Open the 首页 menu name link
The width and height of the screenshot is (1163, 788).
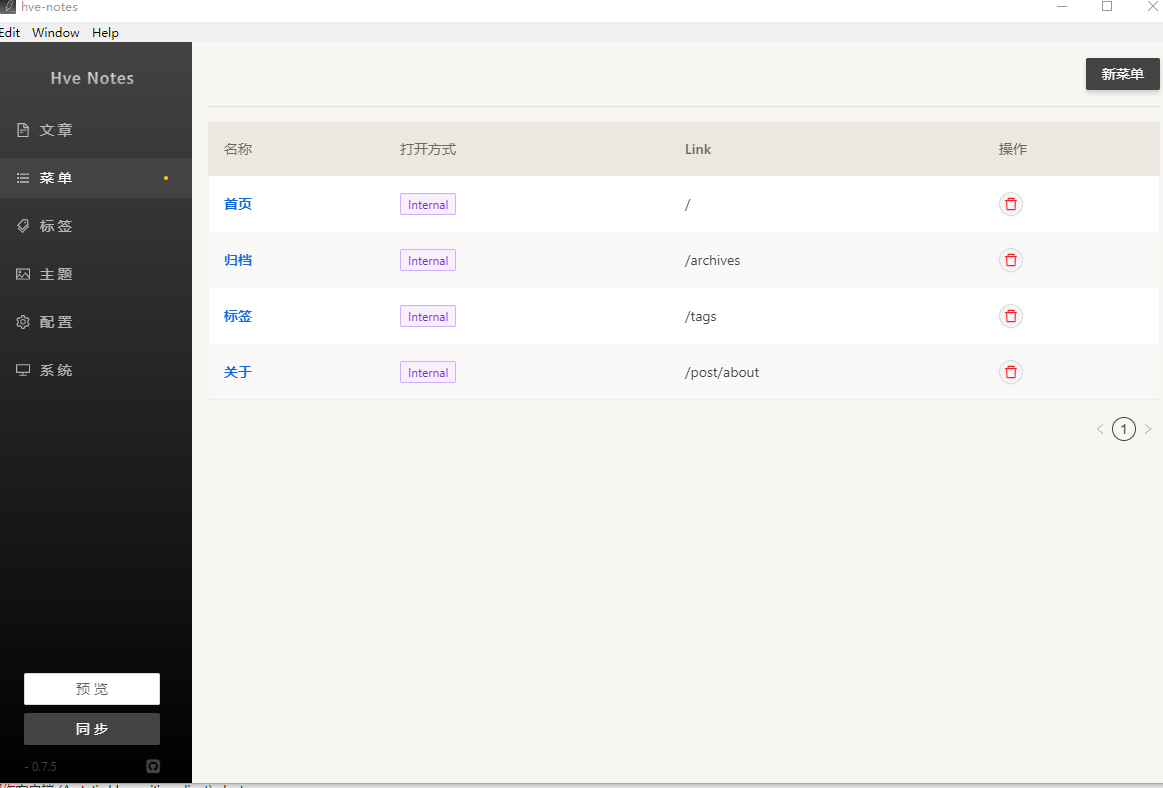(238, 204)
